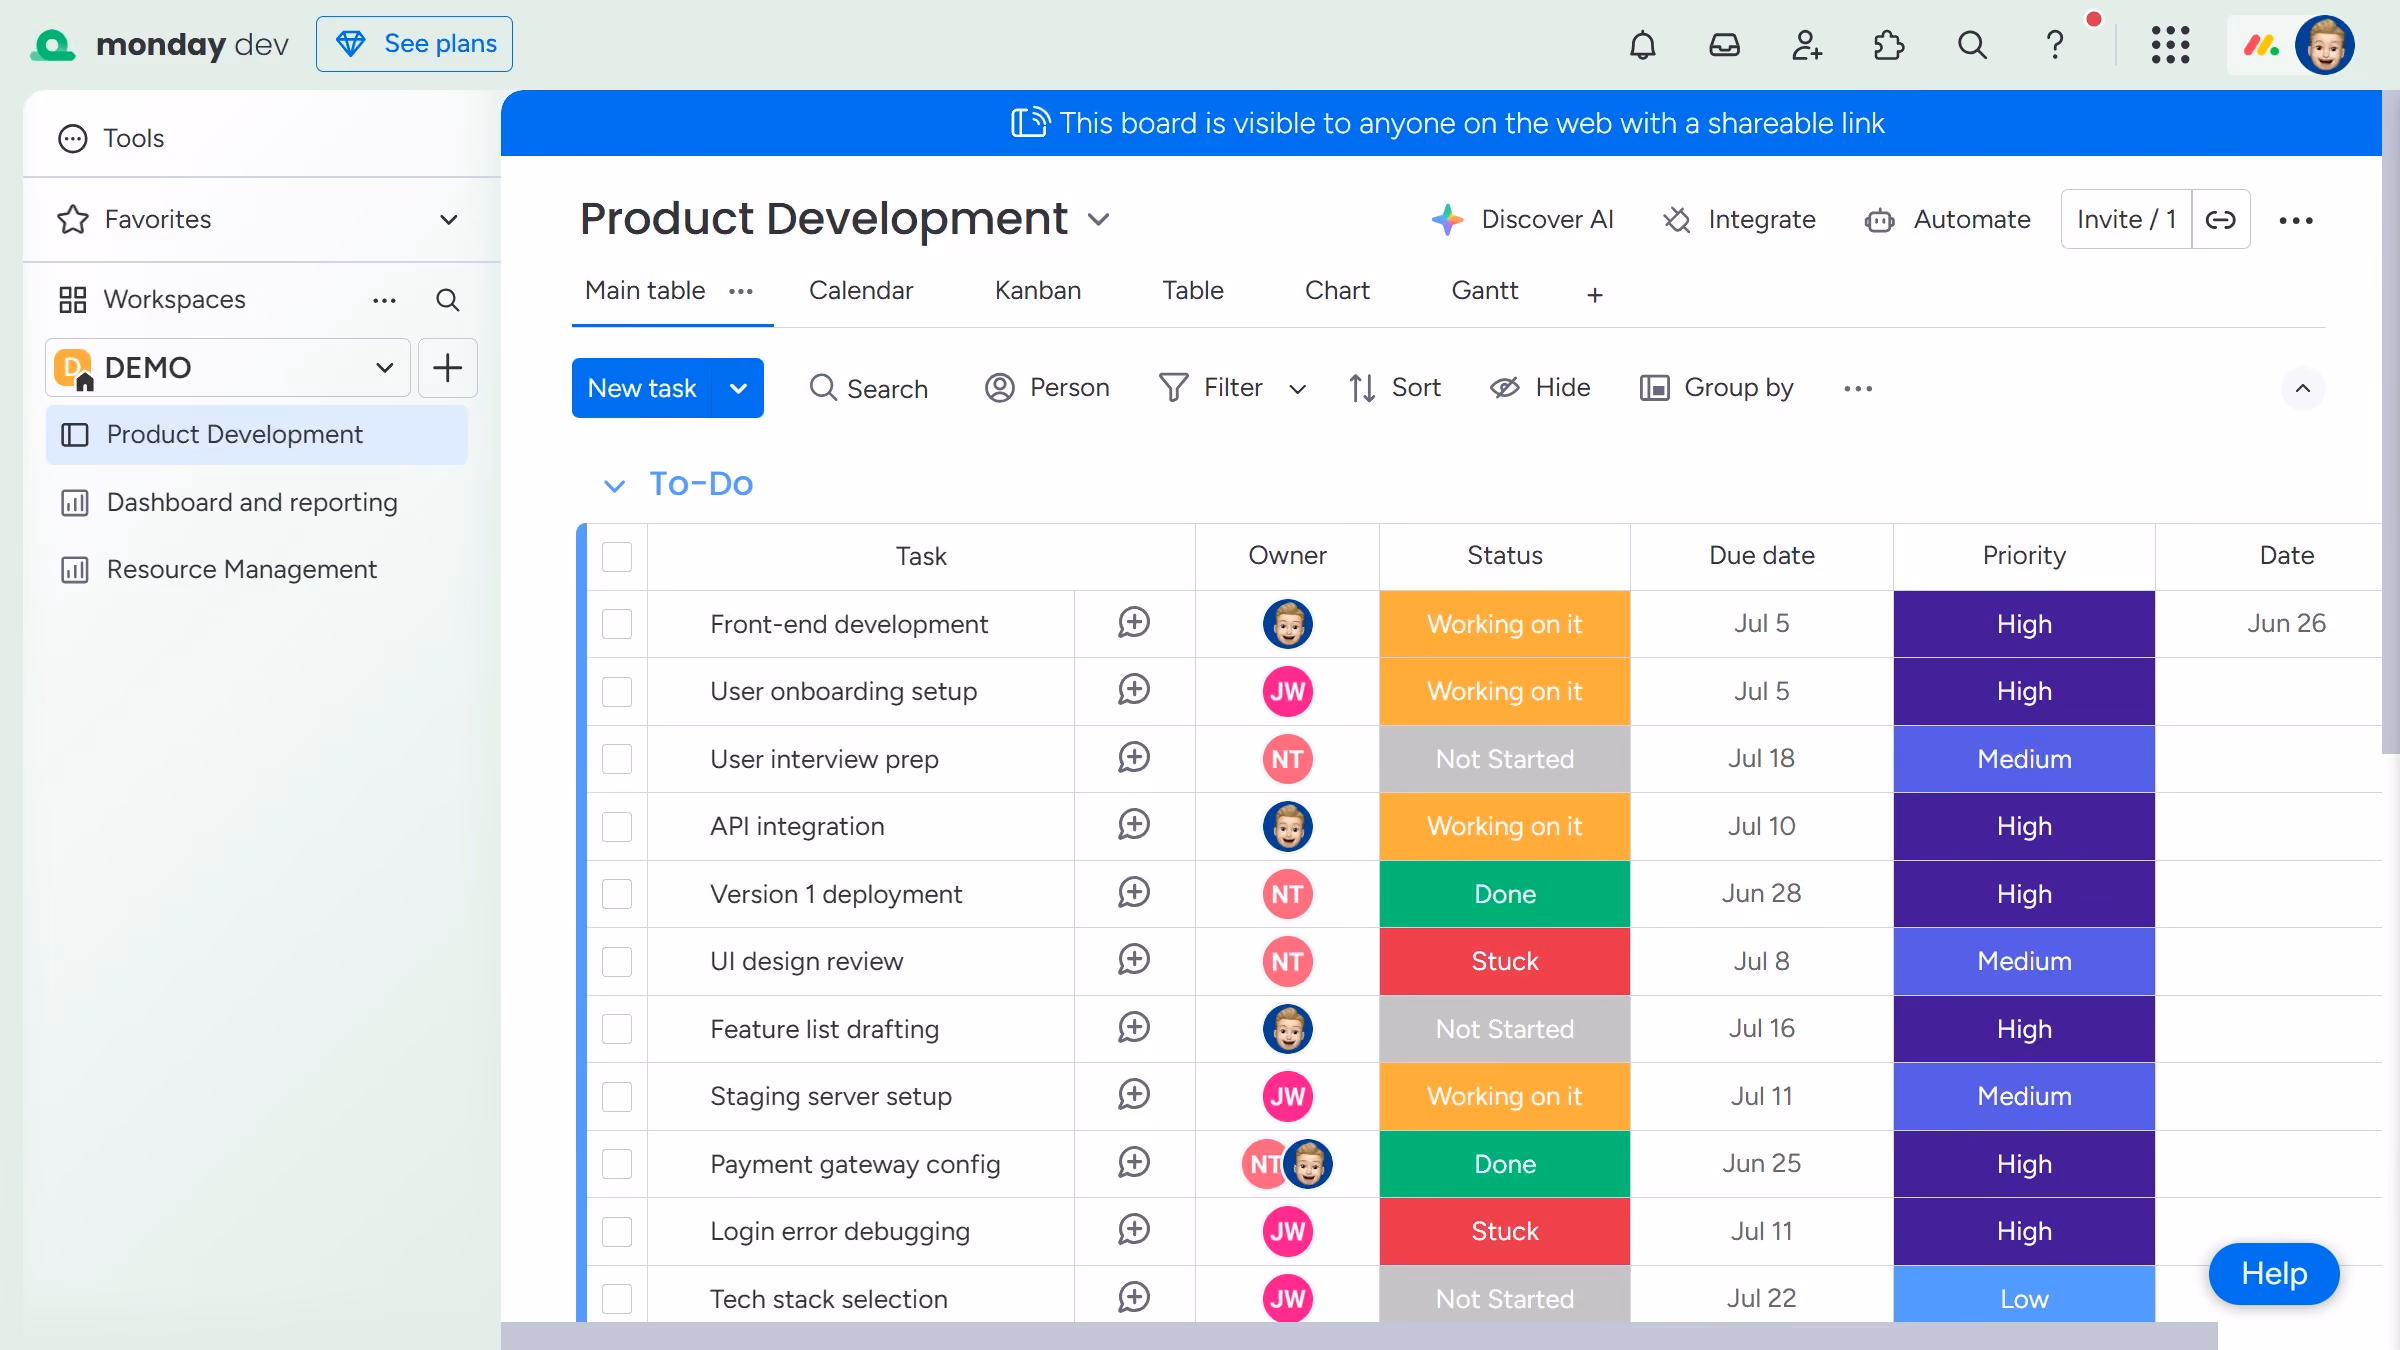Viewport: 2400px width, 1350px height.
Task: Check the User onboarding setup row
Action: 617,691
